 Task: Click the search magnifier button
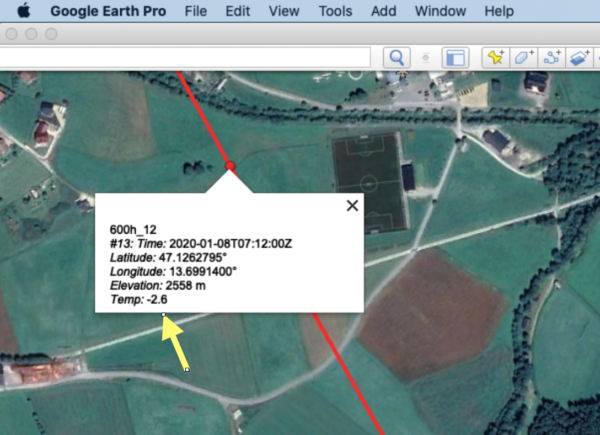click(397, 58)
